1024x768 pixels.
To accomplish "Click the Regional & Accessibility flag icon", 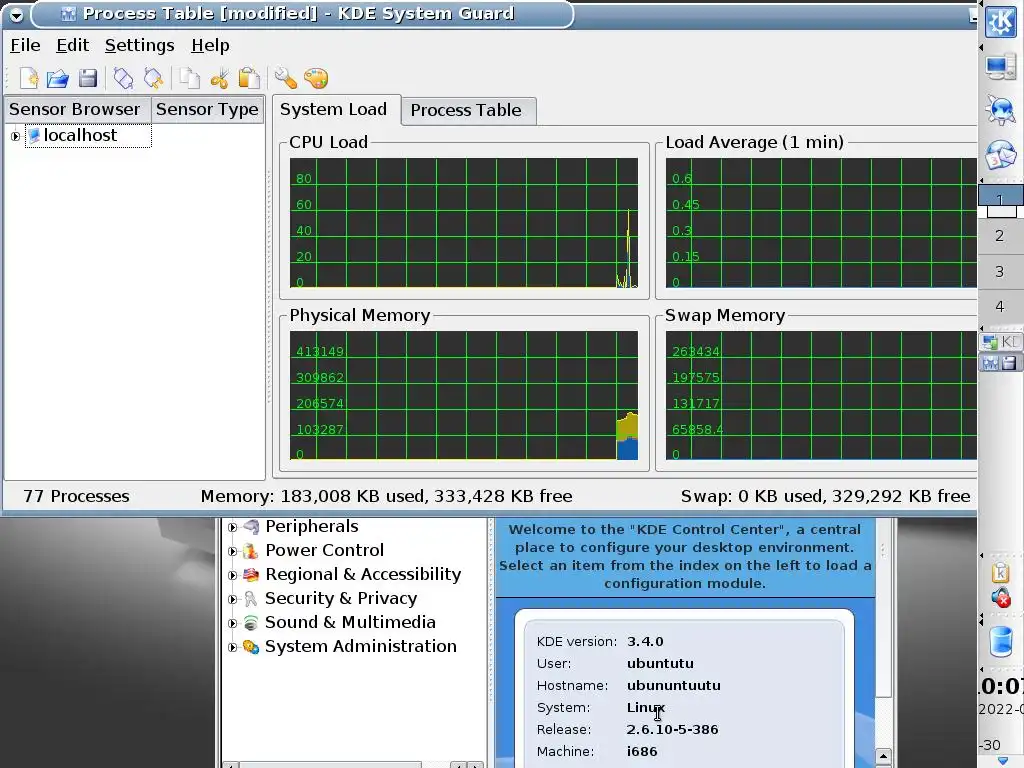I will (251, 575).
